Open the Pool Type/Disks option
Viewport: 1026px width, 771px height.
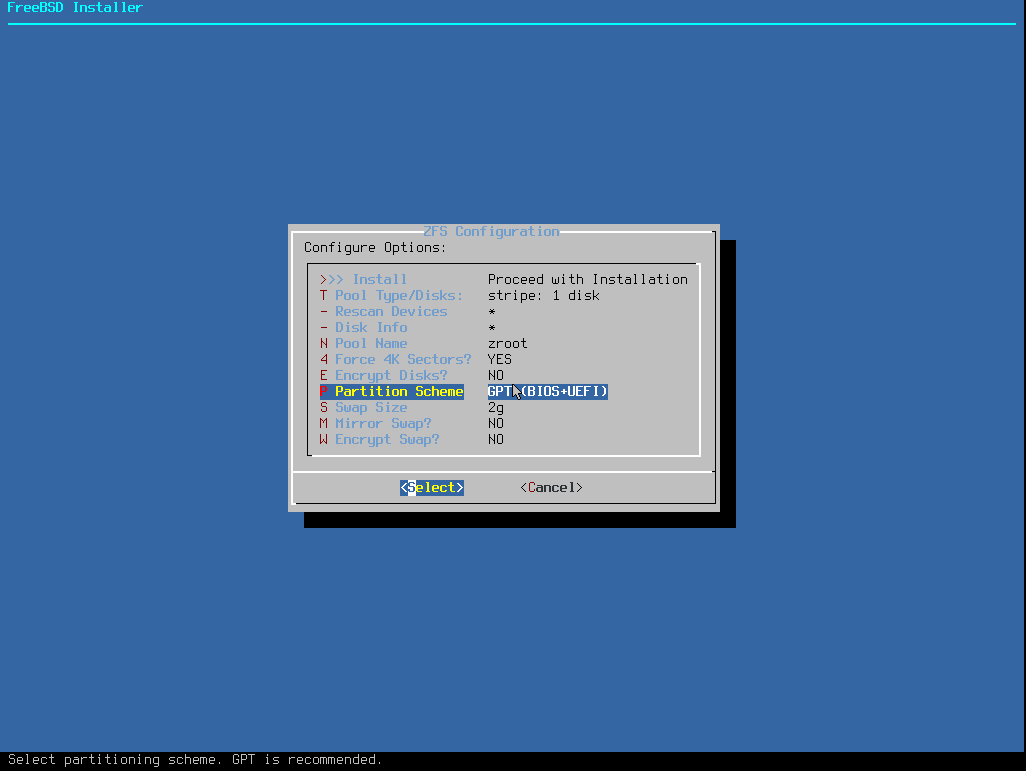[x=399, y=295]
